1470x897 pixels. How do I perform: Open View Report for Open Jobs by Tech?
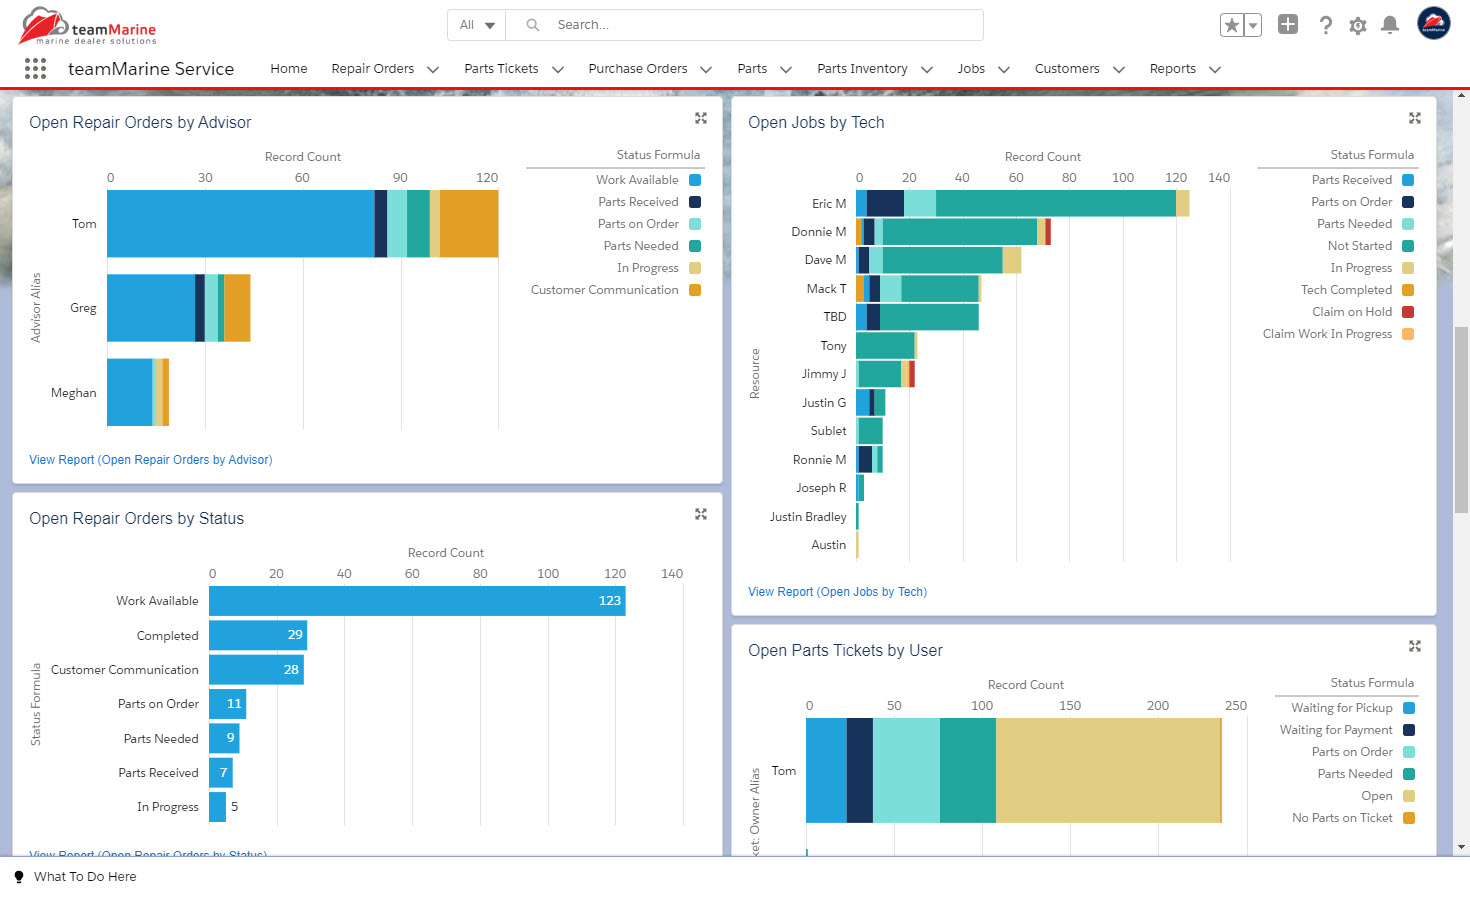[x=837, y=591]
